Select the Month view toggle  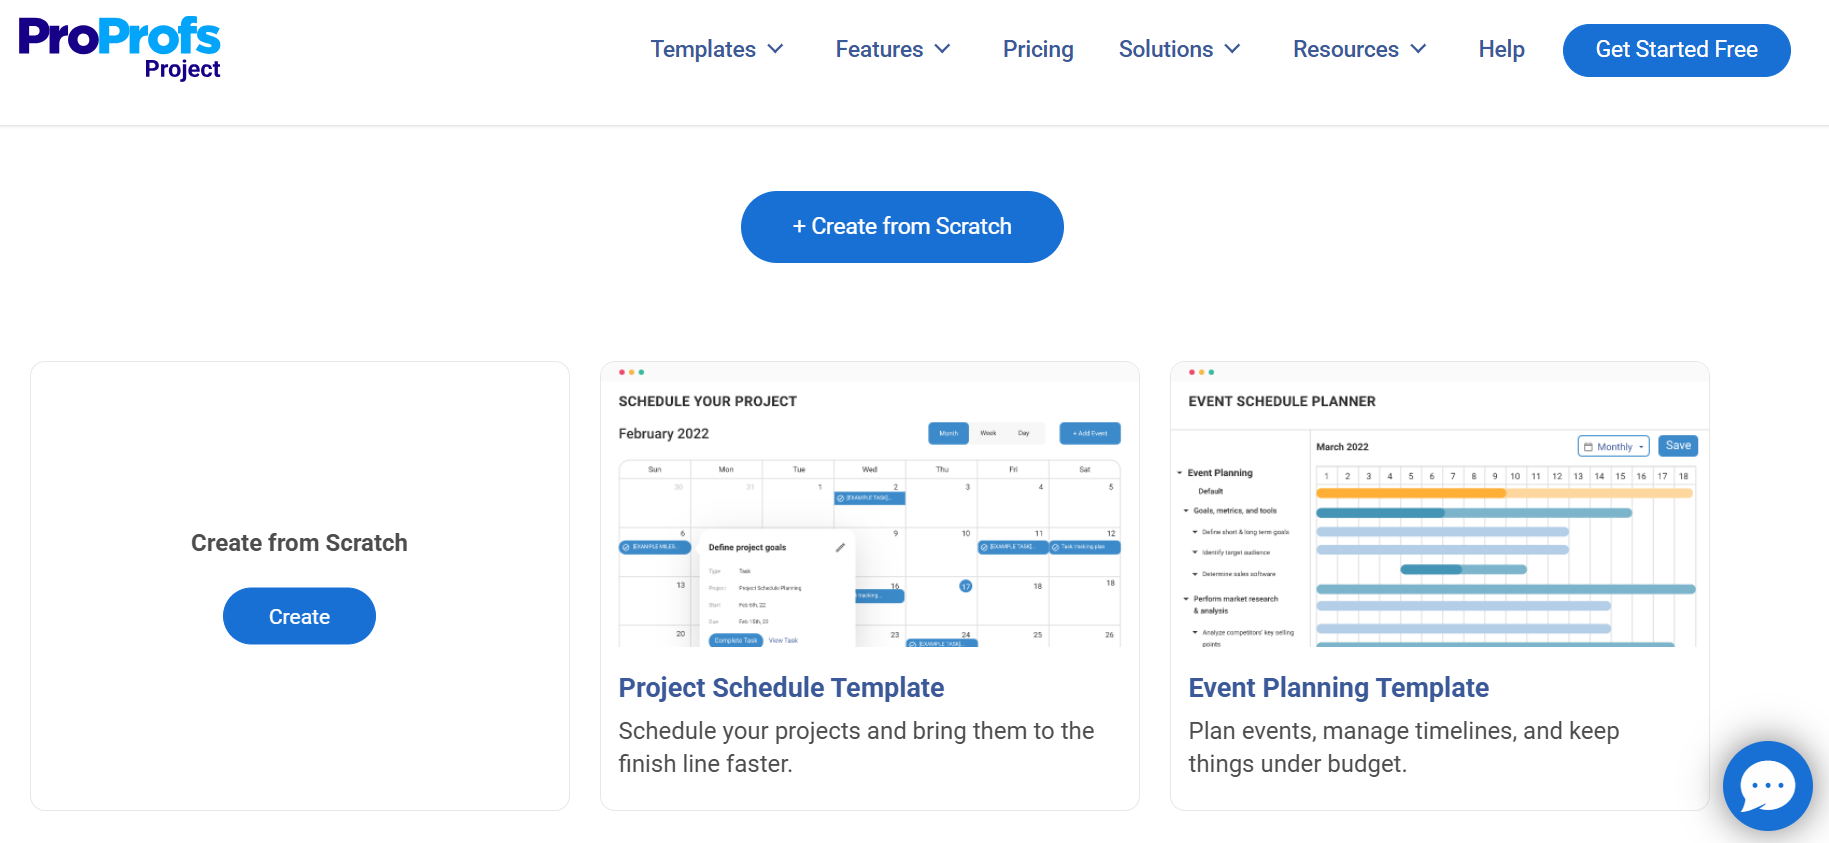948,433
